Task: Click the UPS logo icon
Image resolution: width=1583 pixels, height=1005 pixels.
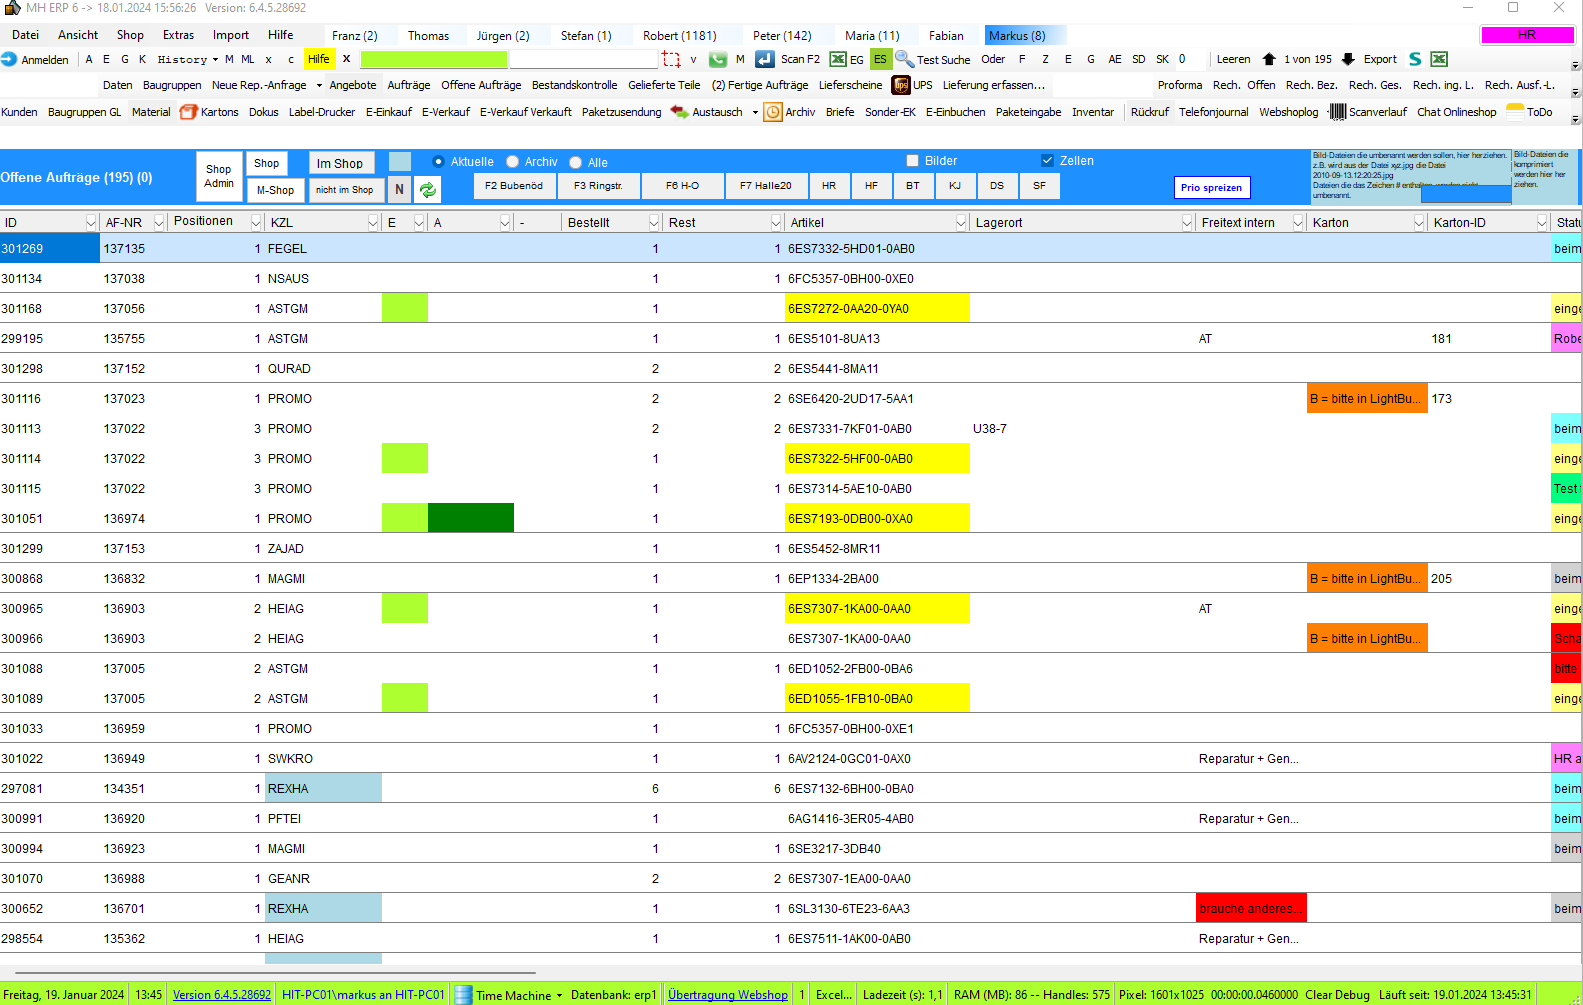Action: (901, 85)
